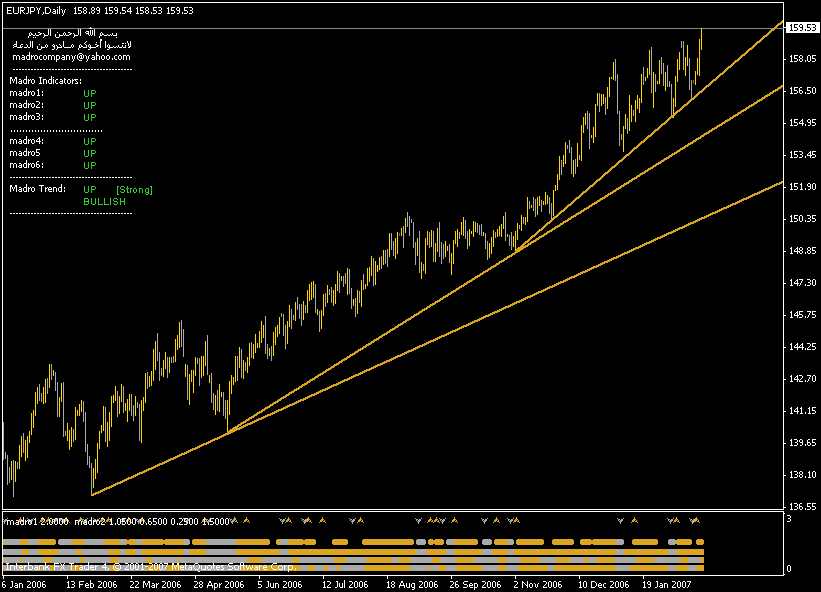Click the 19 Jan 2007 date label
The height and width of the screenshot is (592, 821).
pyautogui.click(x=666, y=584)
